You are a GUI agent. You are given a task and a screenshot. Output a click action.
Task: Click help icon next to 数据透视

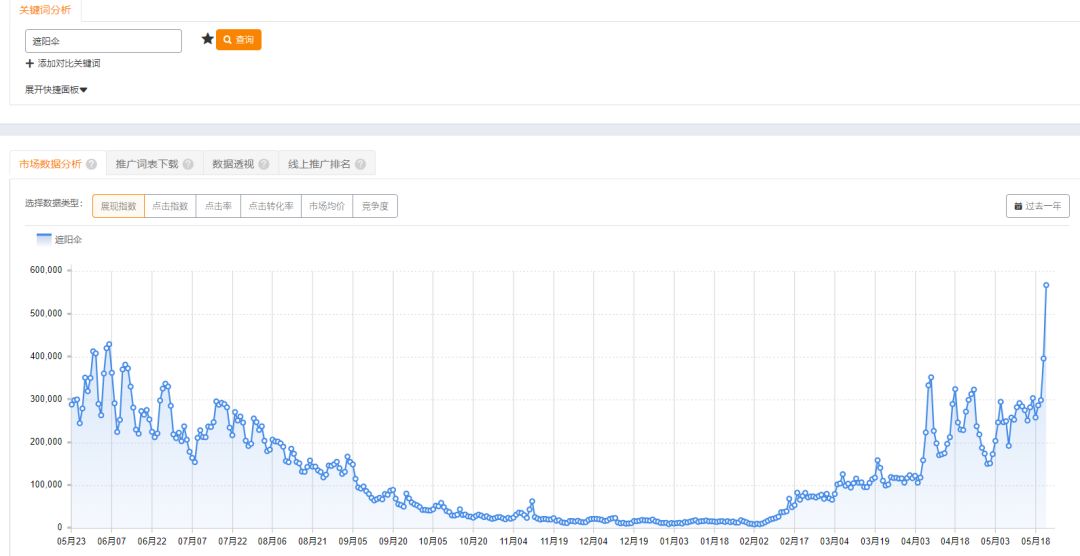pyautogui.click(x=264, y=164)
